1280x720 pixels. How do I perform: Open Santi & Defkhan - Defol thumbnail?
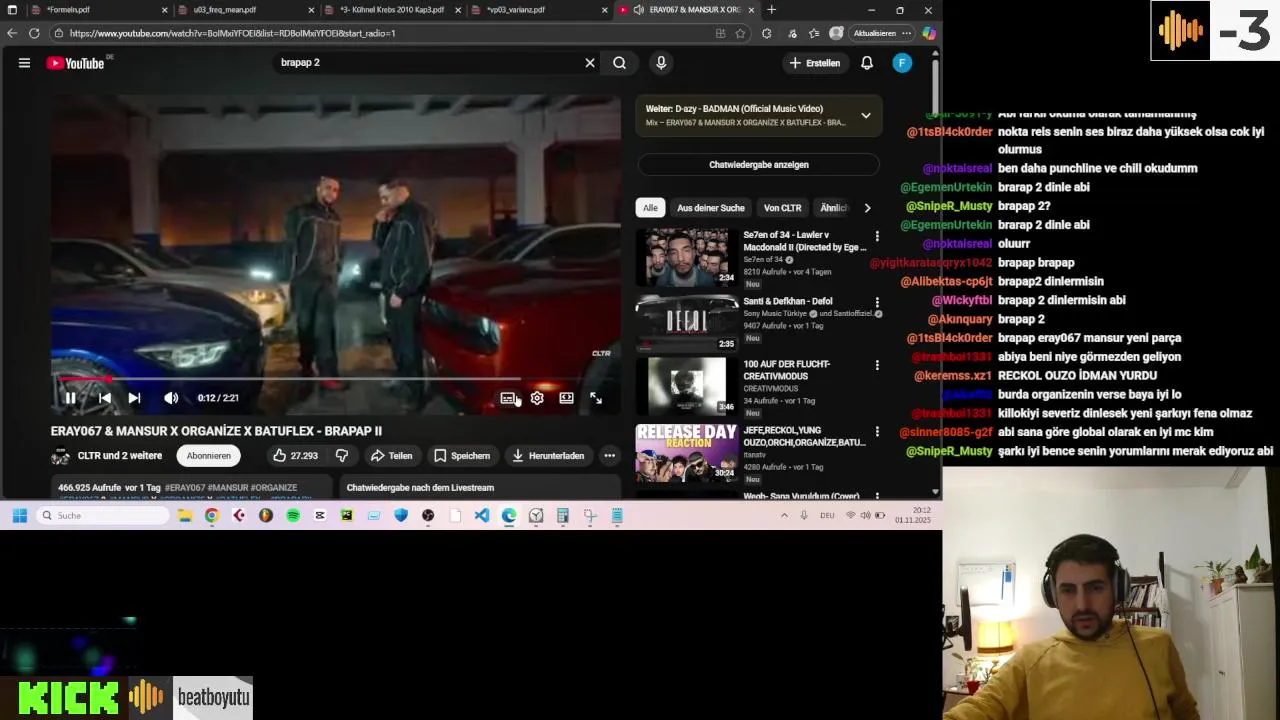click(687, 322)
